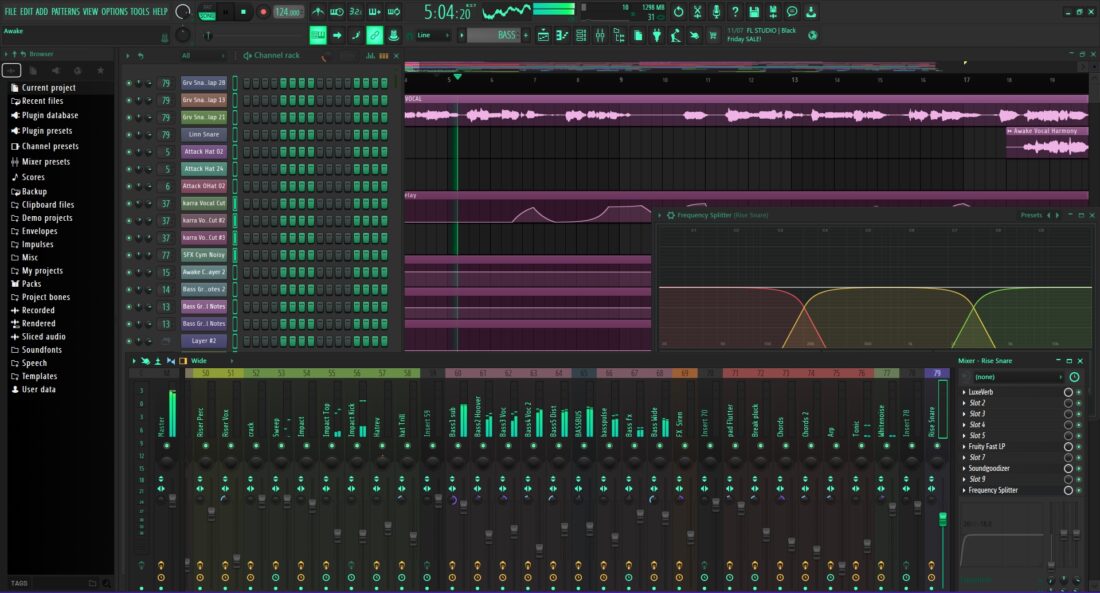Enable the LuxeVerb effect slot switch
1100x593 pixels.
click(x=1079, y=392)
